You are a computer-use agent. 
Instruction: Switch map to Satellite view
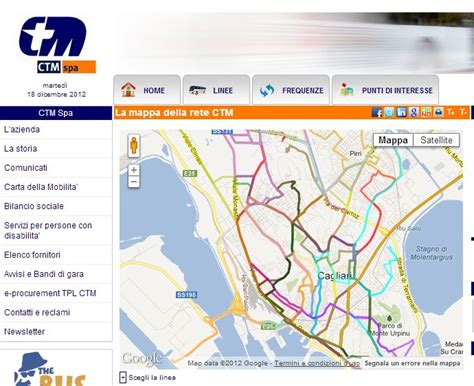coord(436,140)
